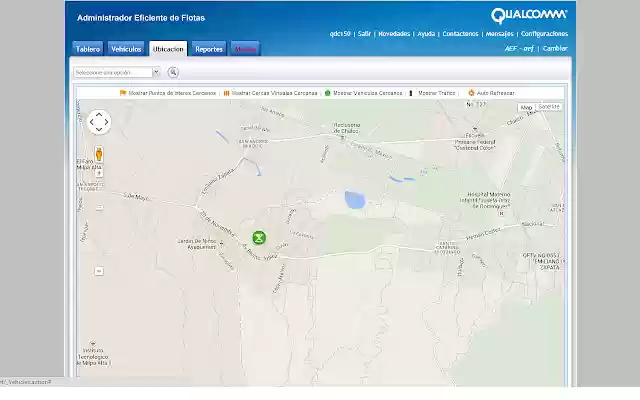The width and height of the screenshot is (640, 400).
Task: Click the flag icon for points of interest
Action: click(123, 93)
